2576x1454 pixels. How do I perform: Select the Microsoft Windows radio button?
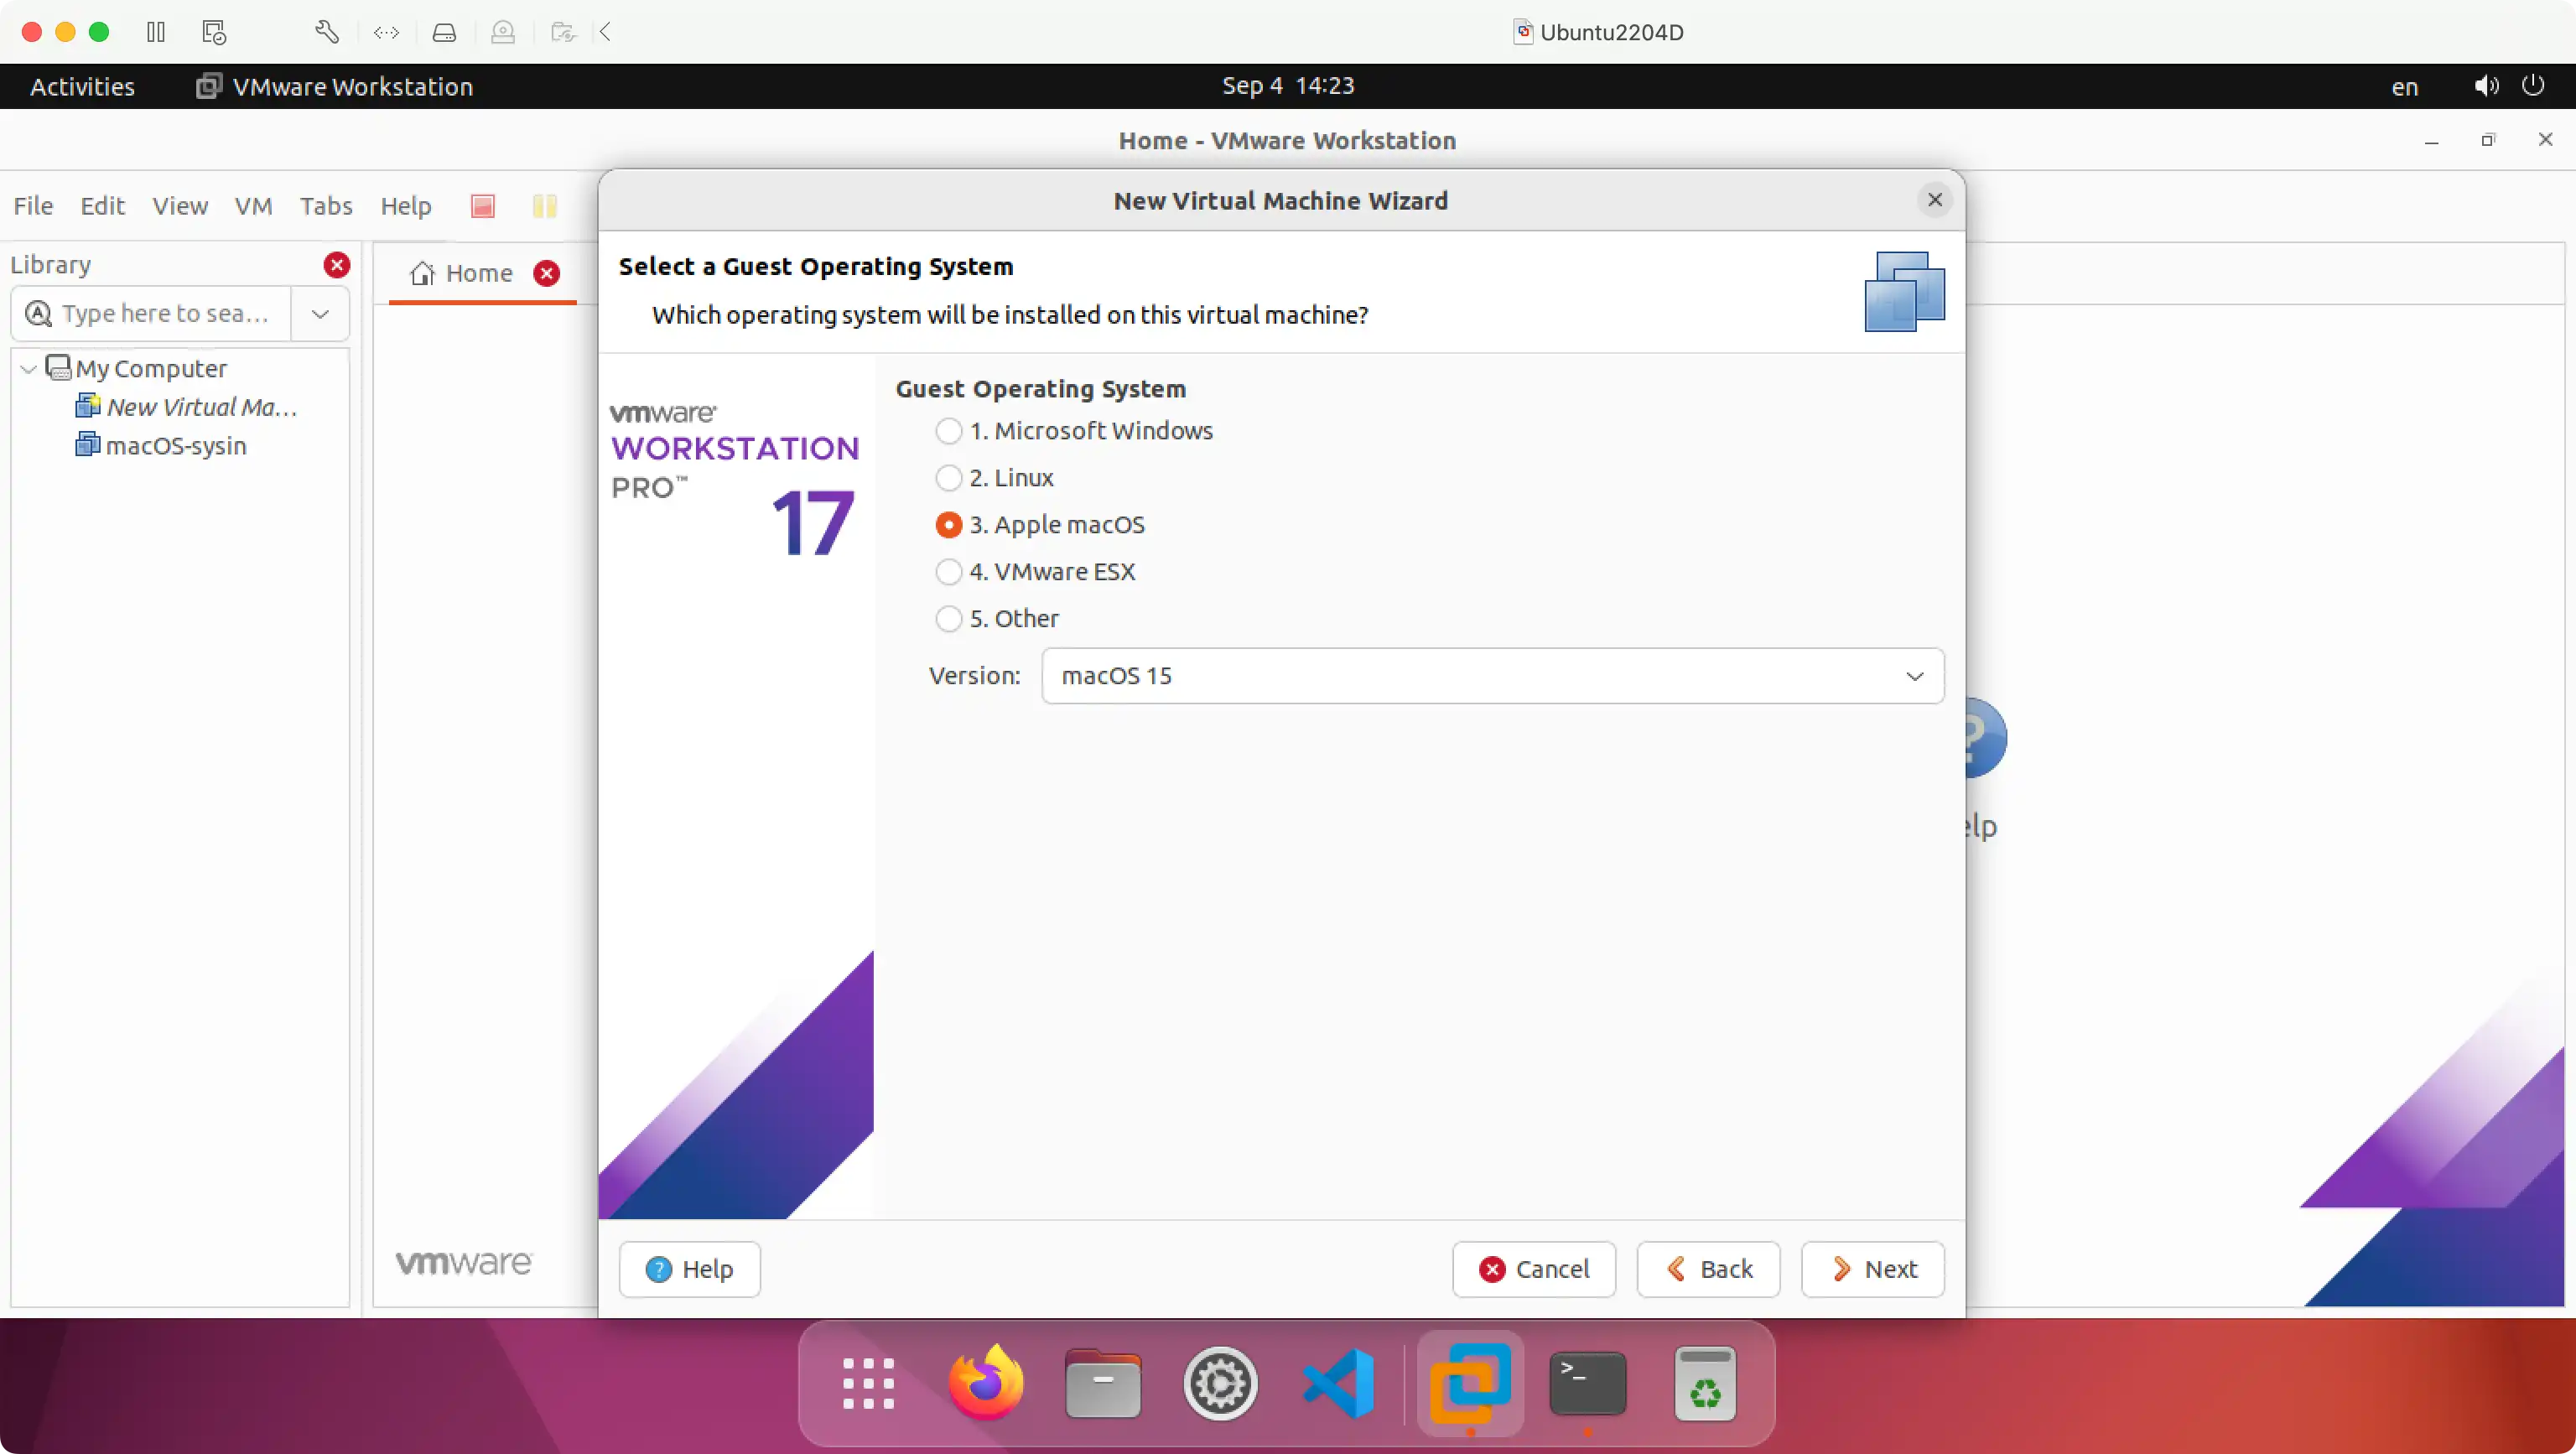[947, 430]
